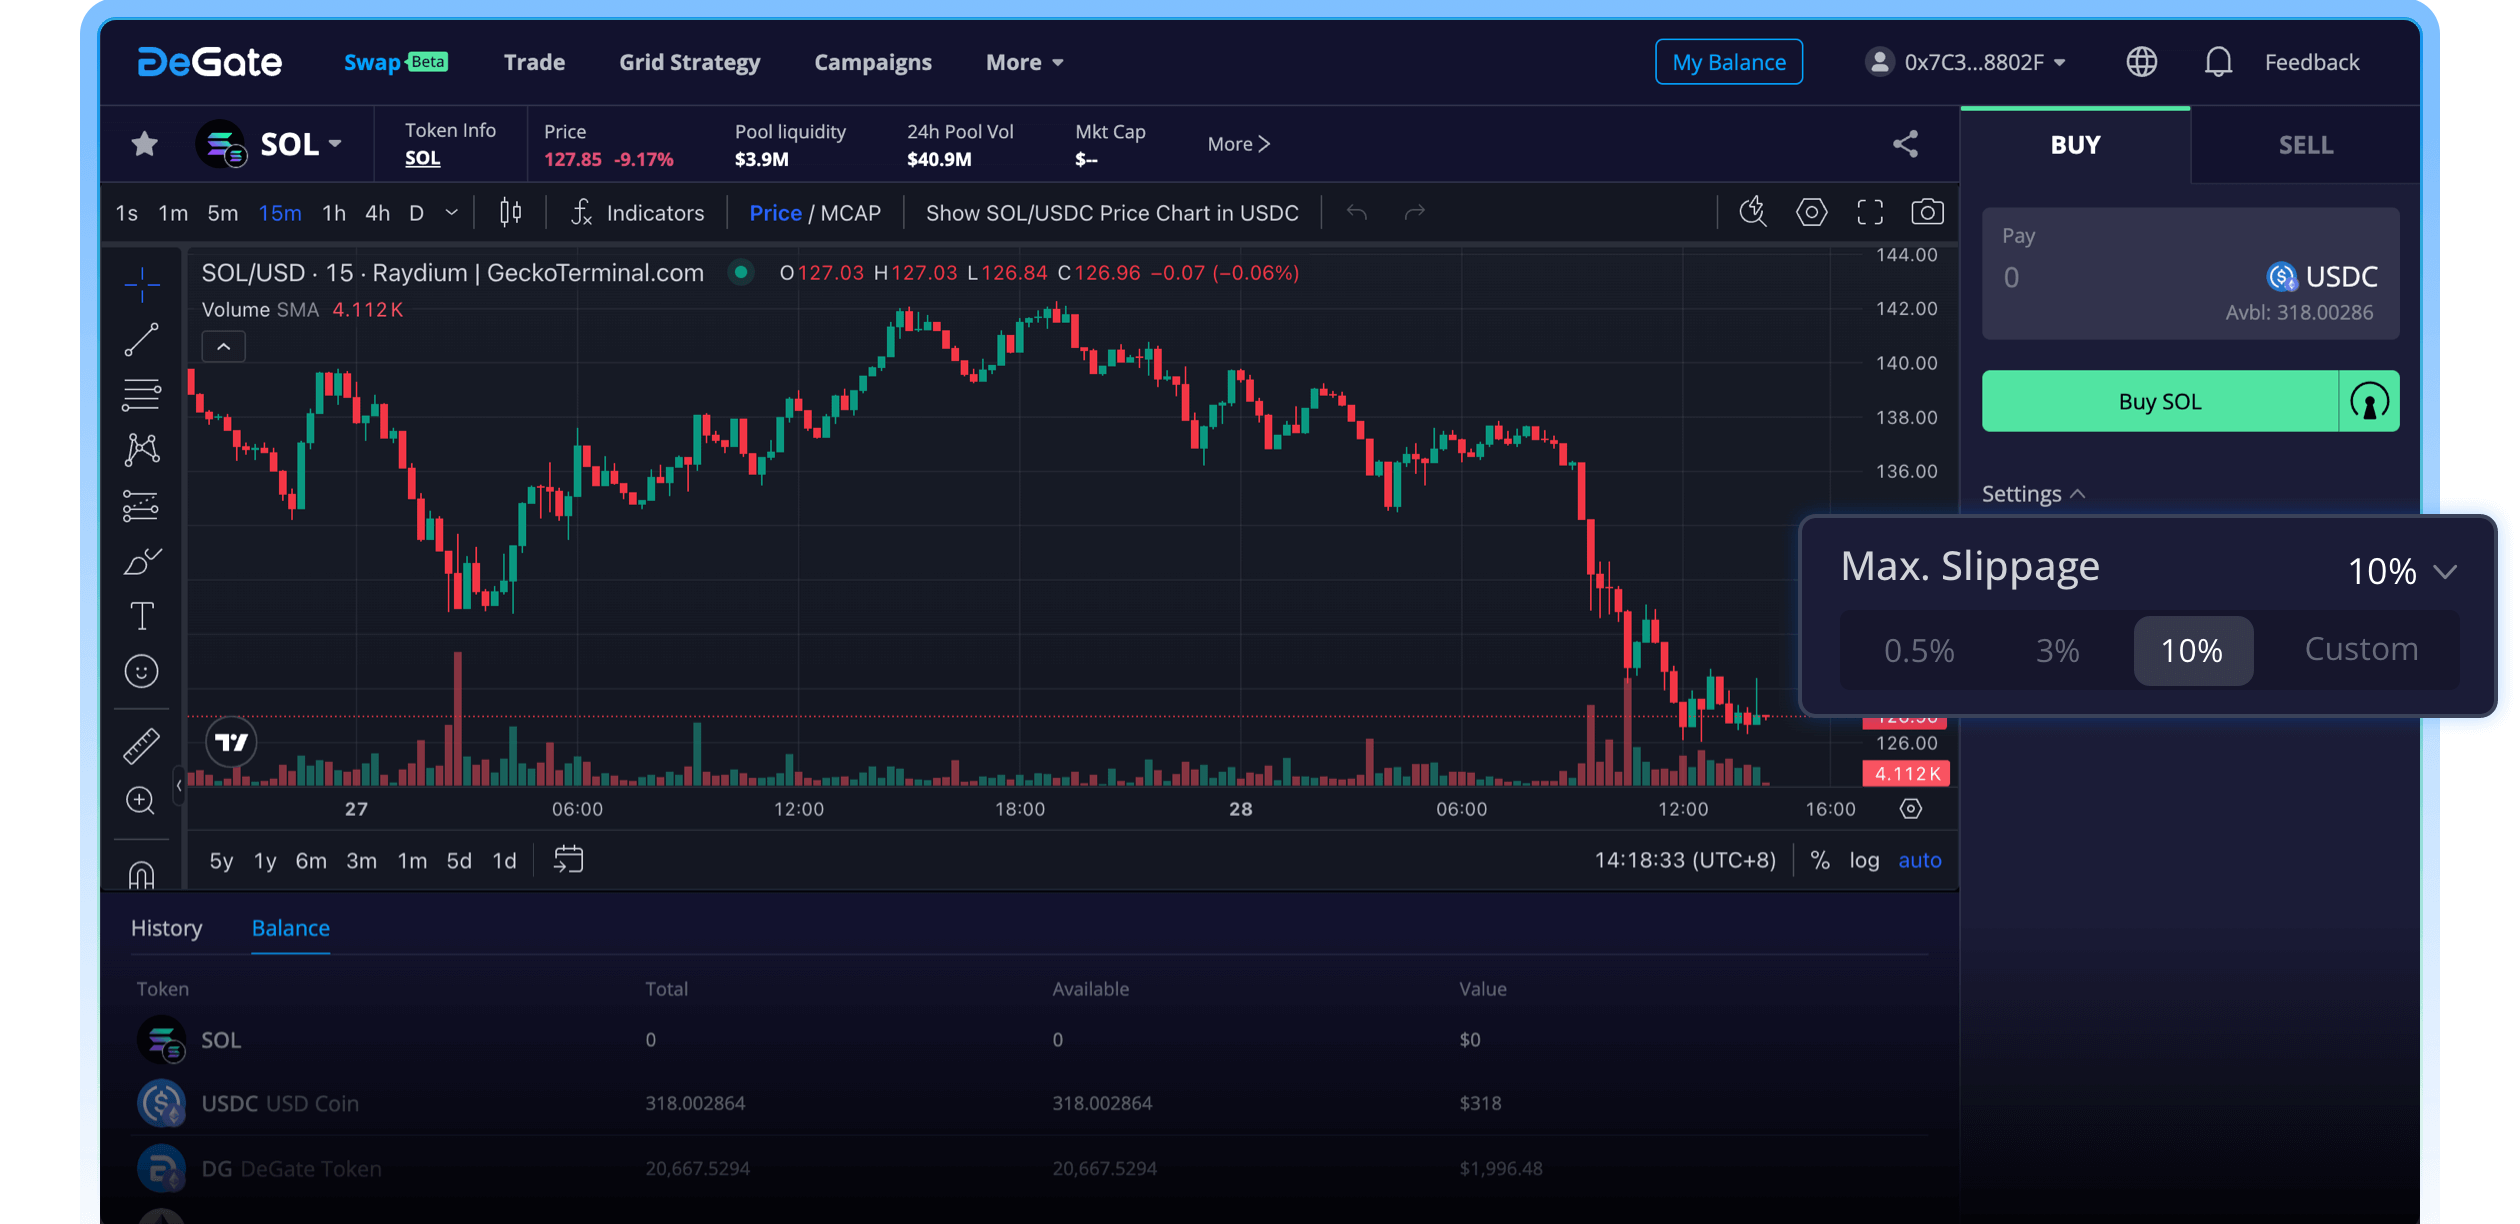The height and width of the screenshot is (1224, 2520).
Task: Click the anti-MEV icon beside Buy SOL
Action: point(2369,402)
